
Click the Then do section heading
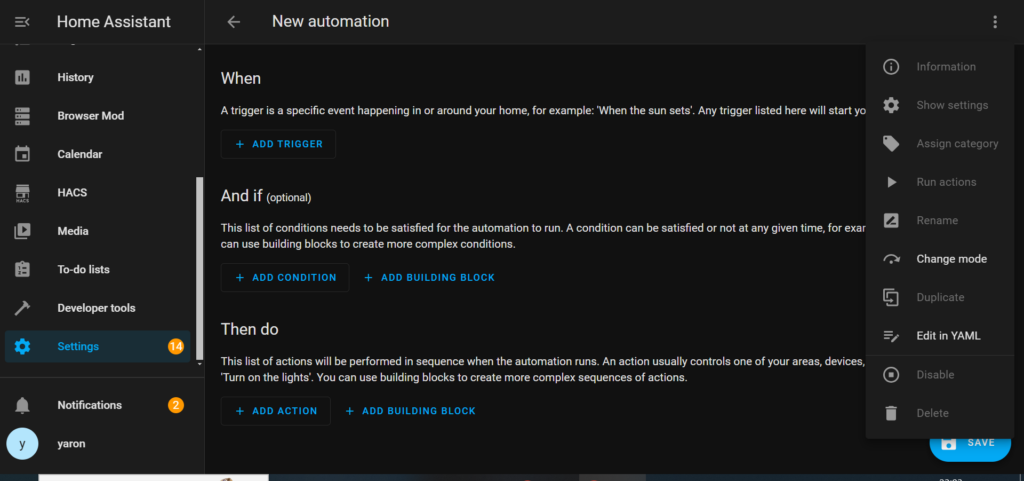[249, 330]
